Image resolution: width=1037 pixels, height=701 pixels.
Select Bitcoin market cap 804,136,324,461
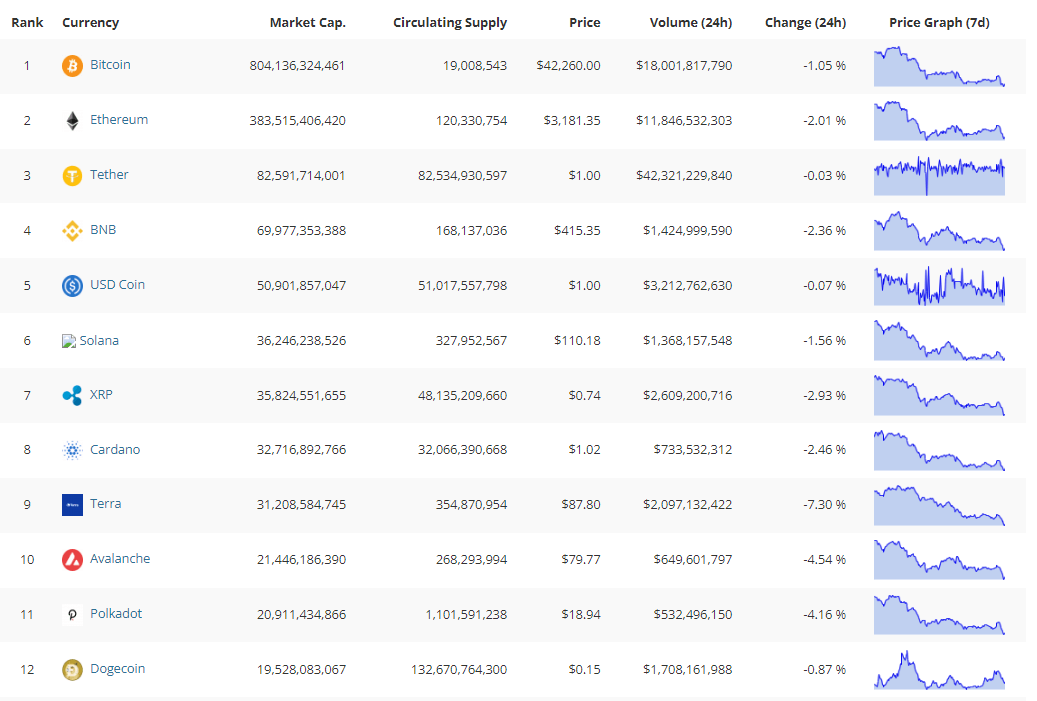pyautogui.click(x=298, y=65)
